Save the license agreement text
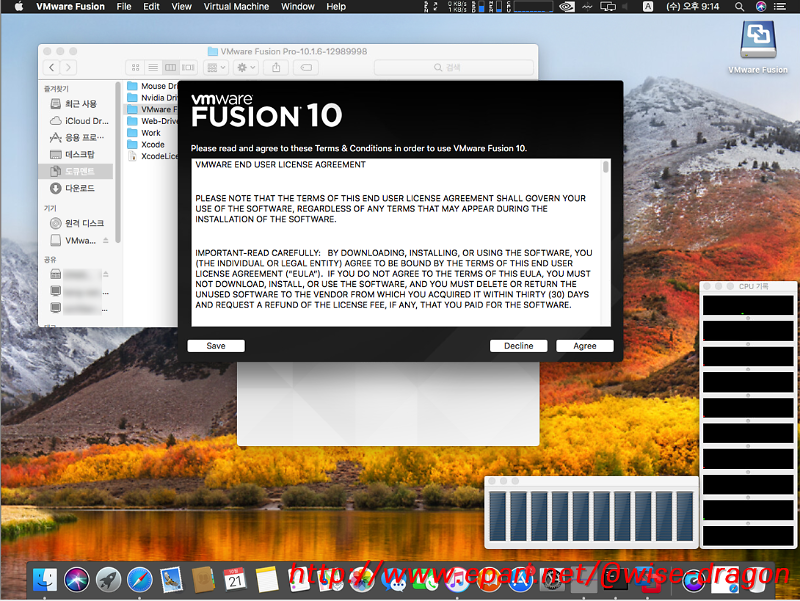Viewport: 800px width, 601px height. (x=216, y=346)
